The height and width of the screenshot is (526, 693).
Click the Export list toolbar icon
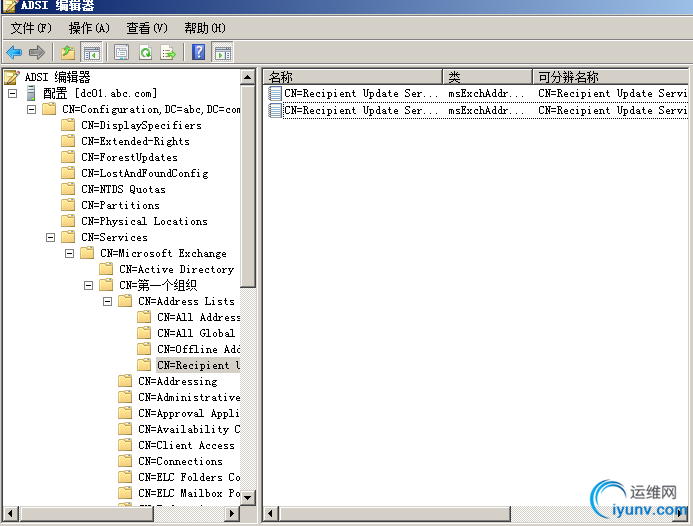coord(168,53)
